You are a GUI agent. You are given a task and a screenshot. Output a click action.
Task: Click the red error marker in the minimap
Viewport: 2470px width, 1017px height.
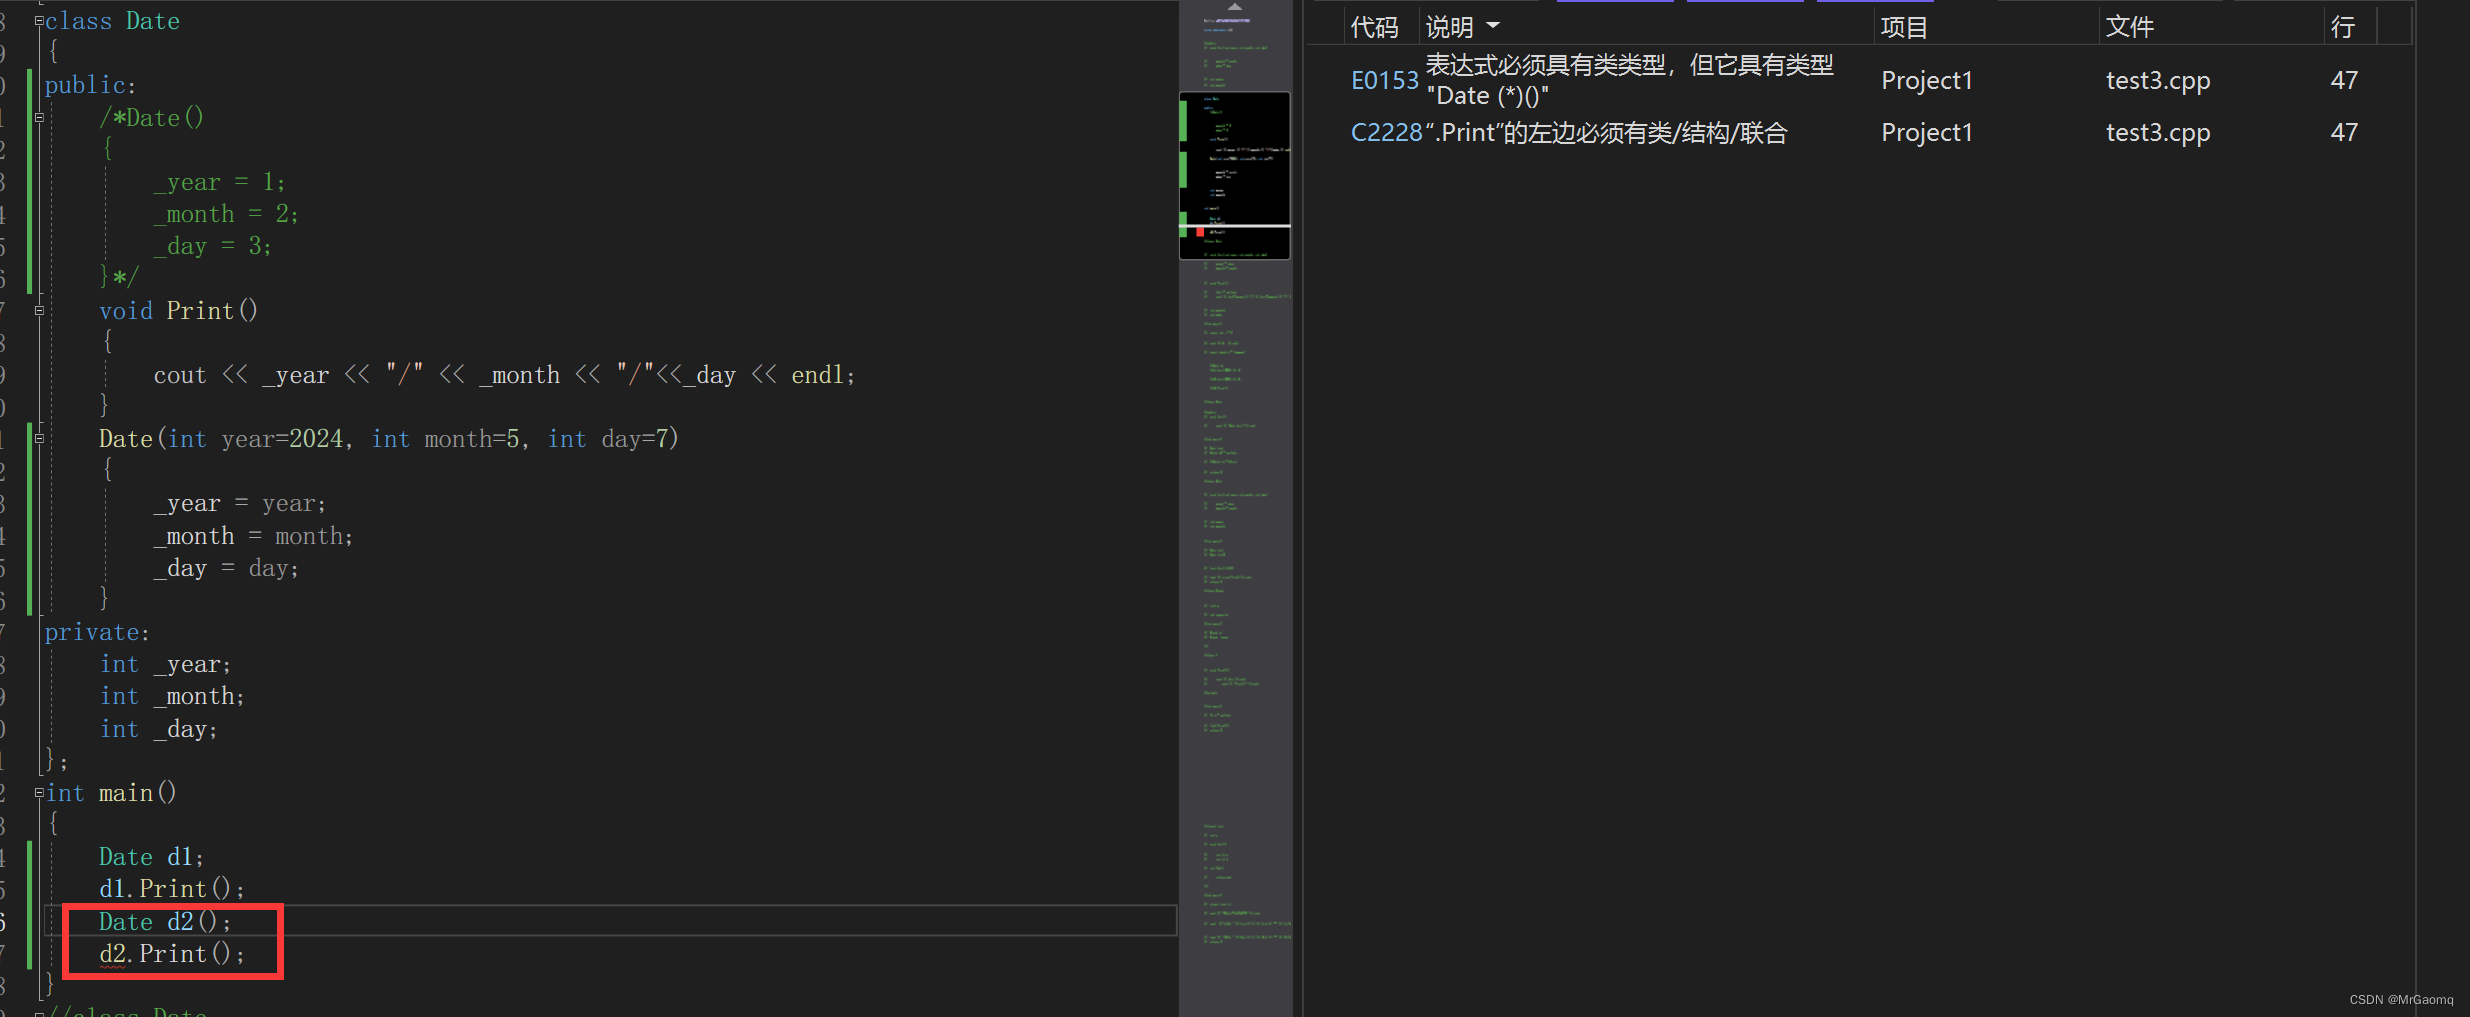pos(1200,232)
